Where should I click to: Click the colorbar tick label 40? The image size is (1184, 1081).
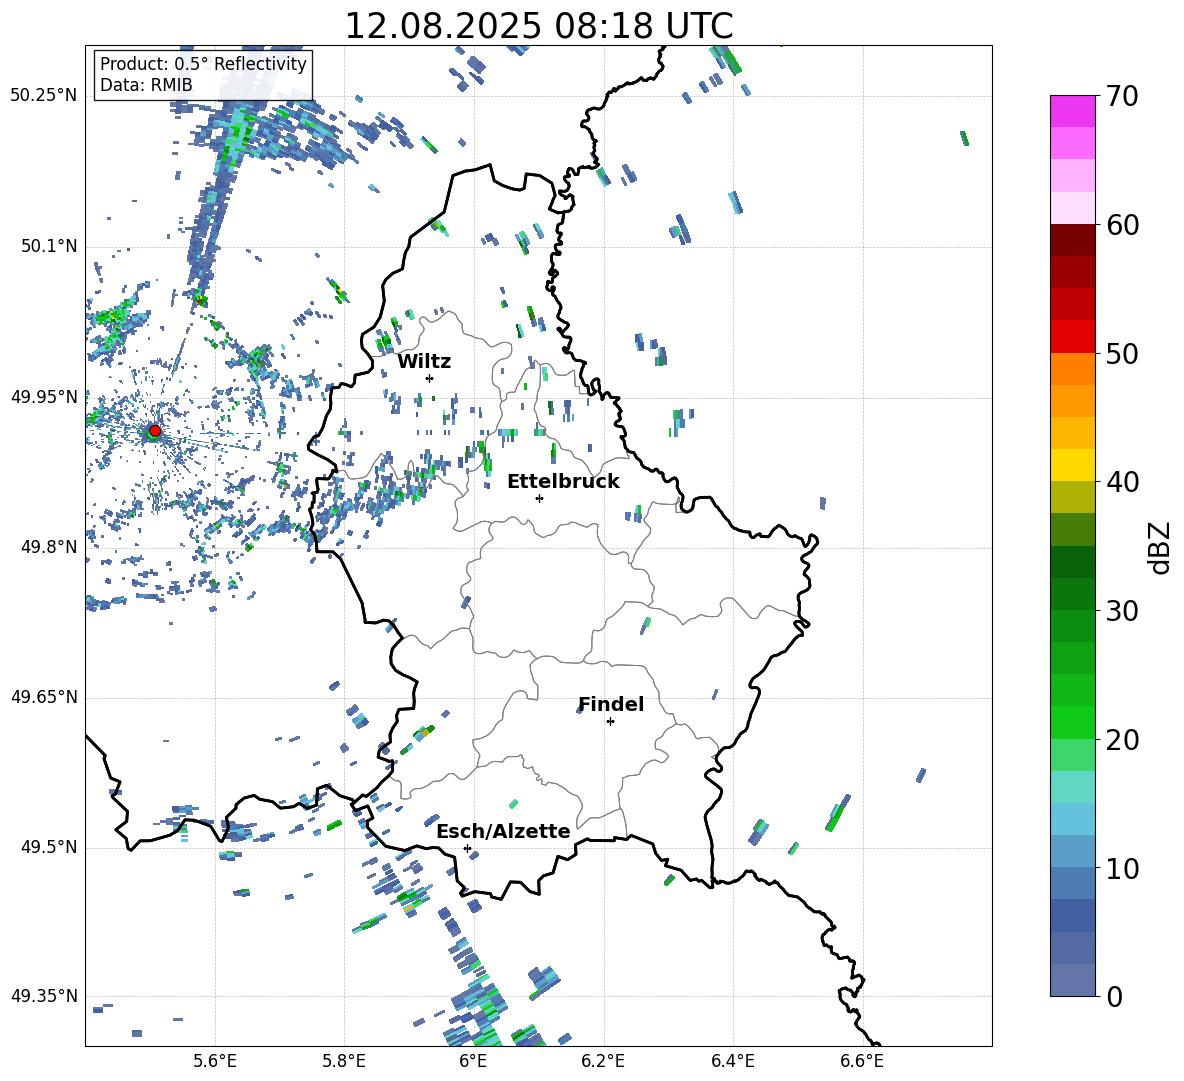pyautogui.click(x=1121, y=482)
